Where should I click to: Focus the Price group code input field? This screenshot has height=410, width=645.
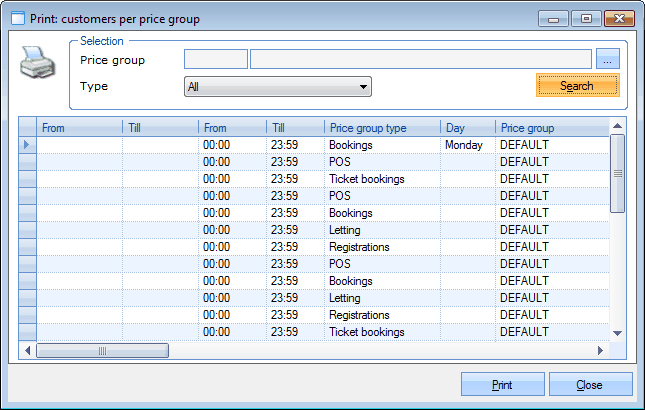(x=215, y=60)
